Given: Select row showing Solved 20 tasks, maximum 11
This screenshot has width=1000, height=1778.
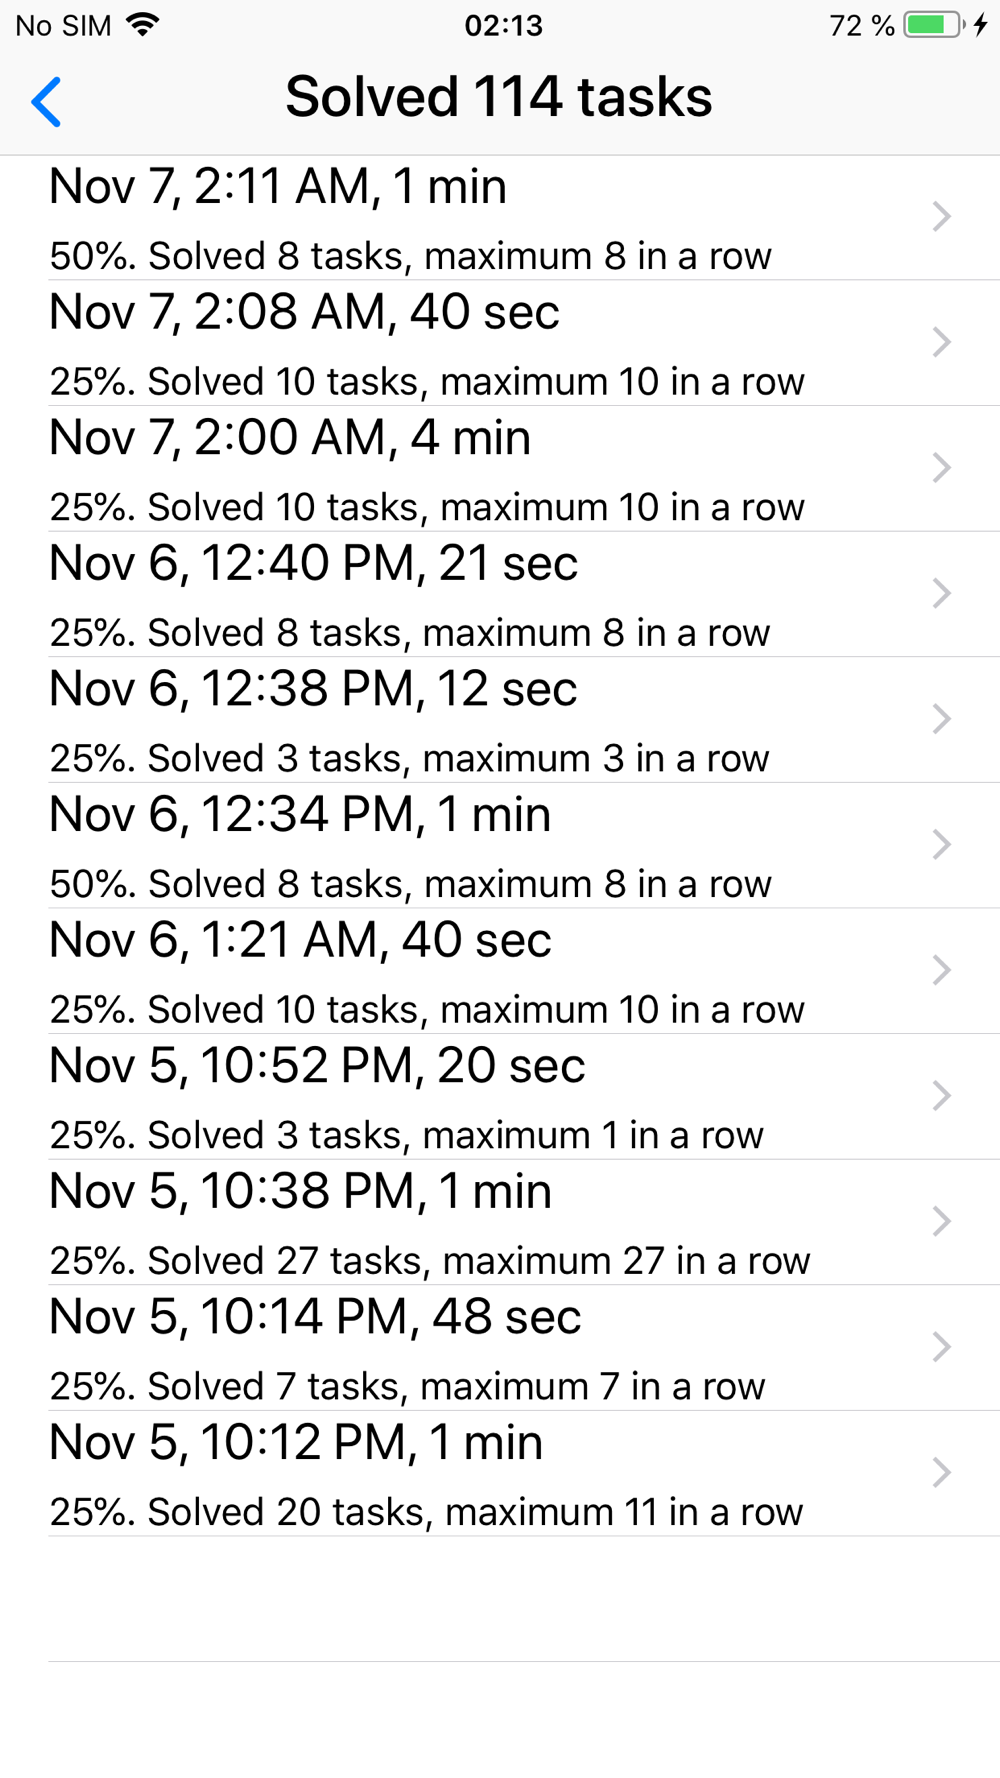Looking at the screenshot, I should tap(500, 1473).
